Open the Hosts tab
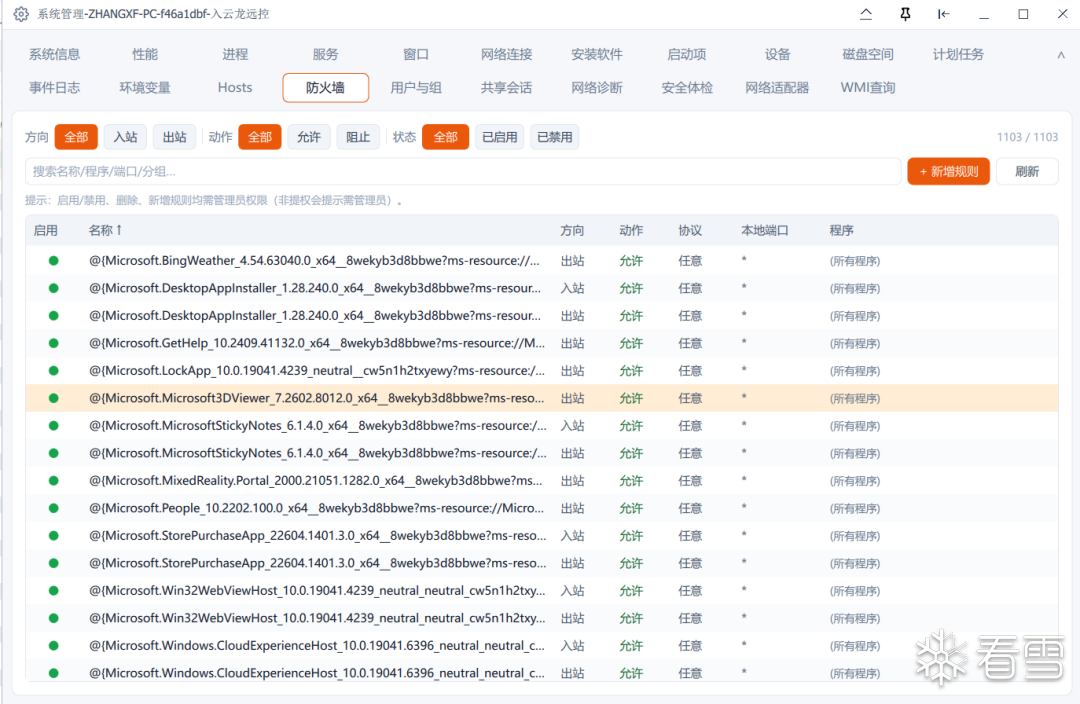Viewport: 1080px width, 704px height. coord(235,87)
